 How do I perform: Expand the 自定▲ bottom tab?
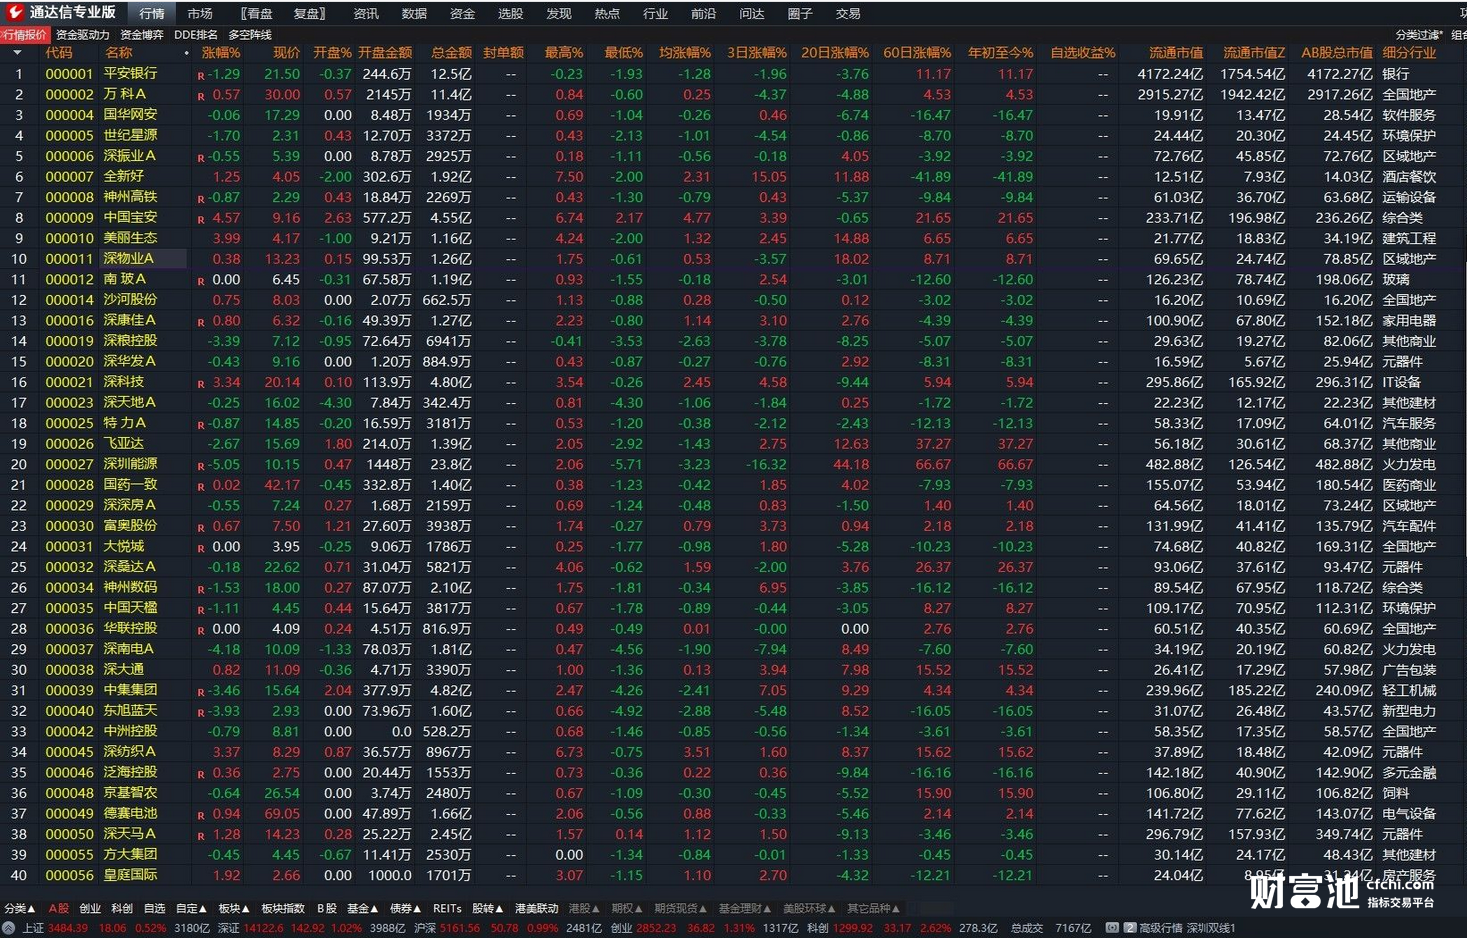(x=191, y=909)
